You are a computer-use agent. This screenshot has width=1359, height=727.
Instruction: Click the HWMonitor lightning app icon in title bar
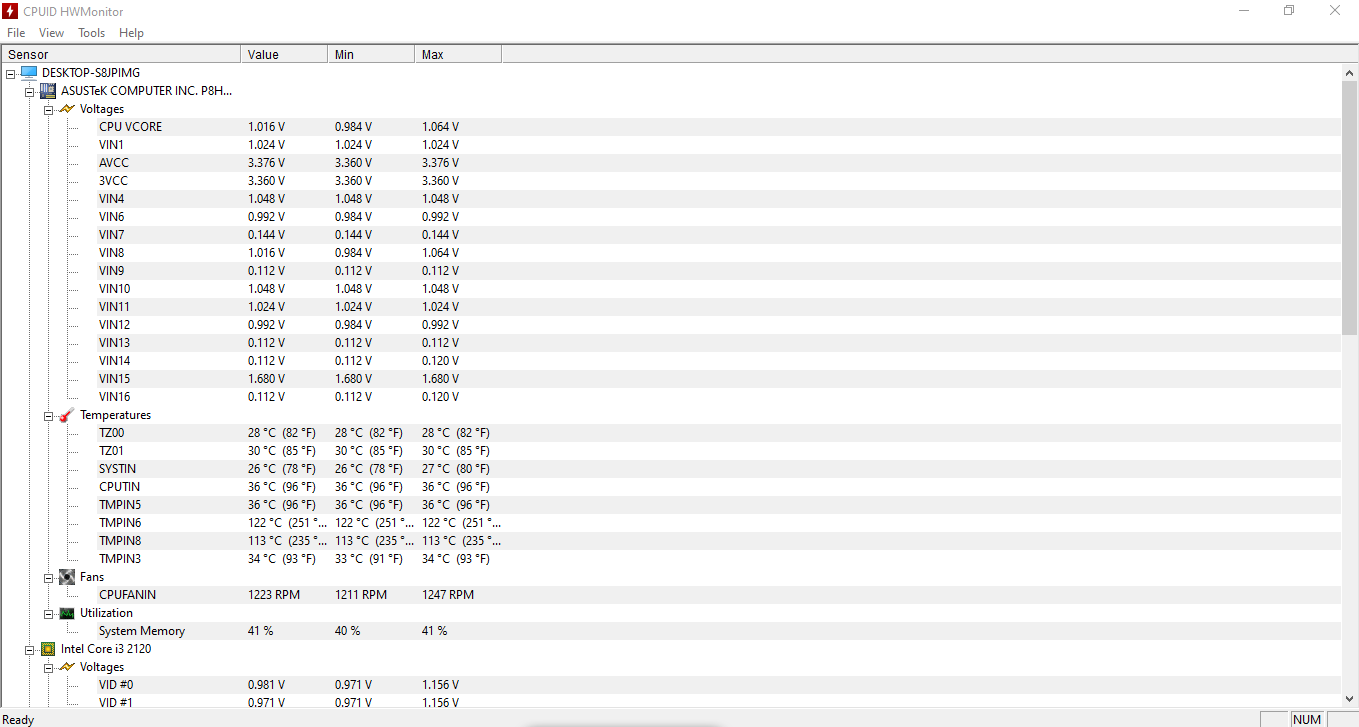pos(10,10)
